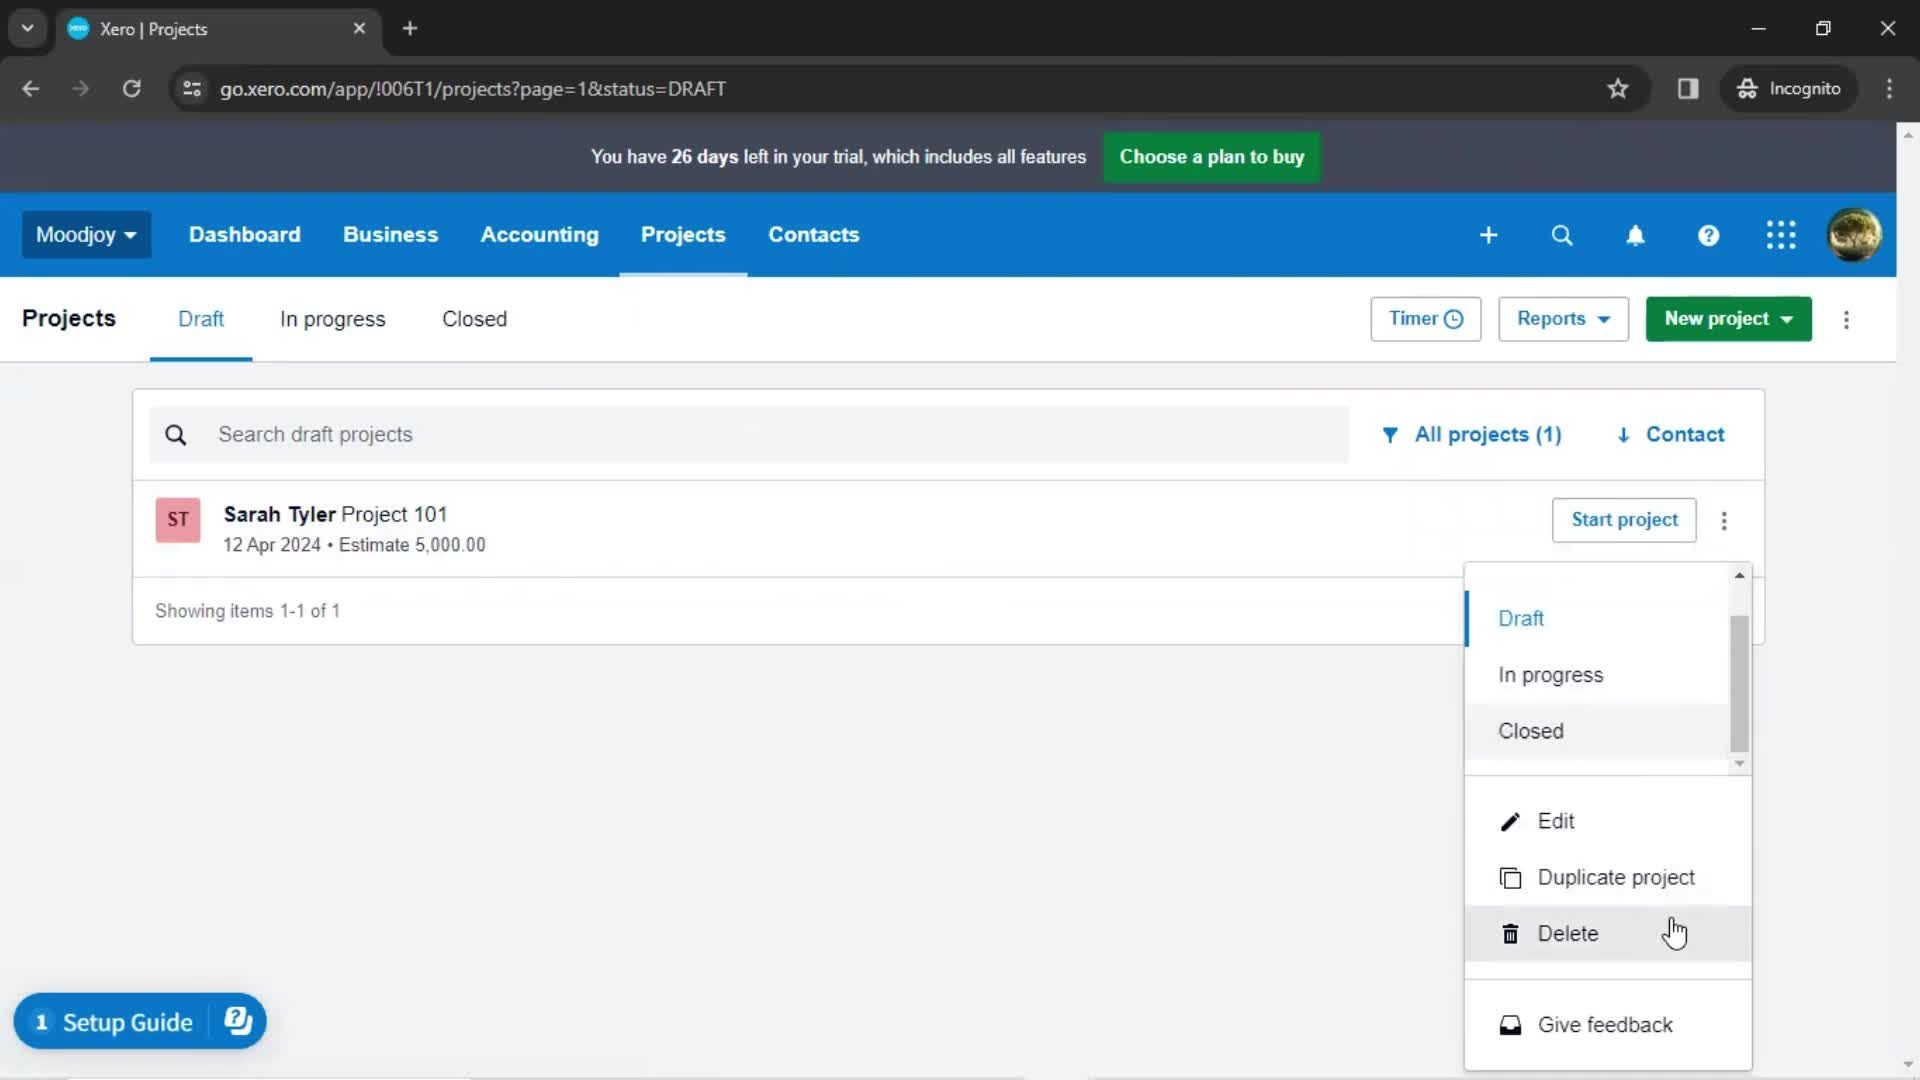Open the Contacts menu
Screen dimensions: 1920x1080
[x=813, y=235]
